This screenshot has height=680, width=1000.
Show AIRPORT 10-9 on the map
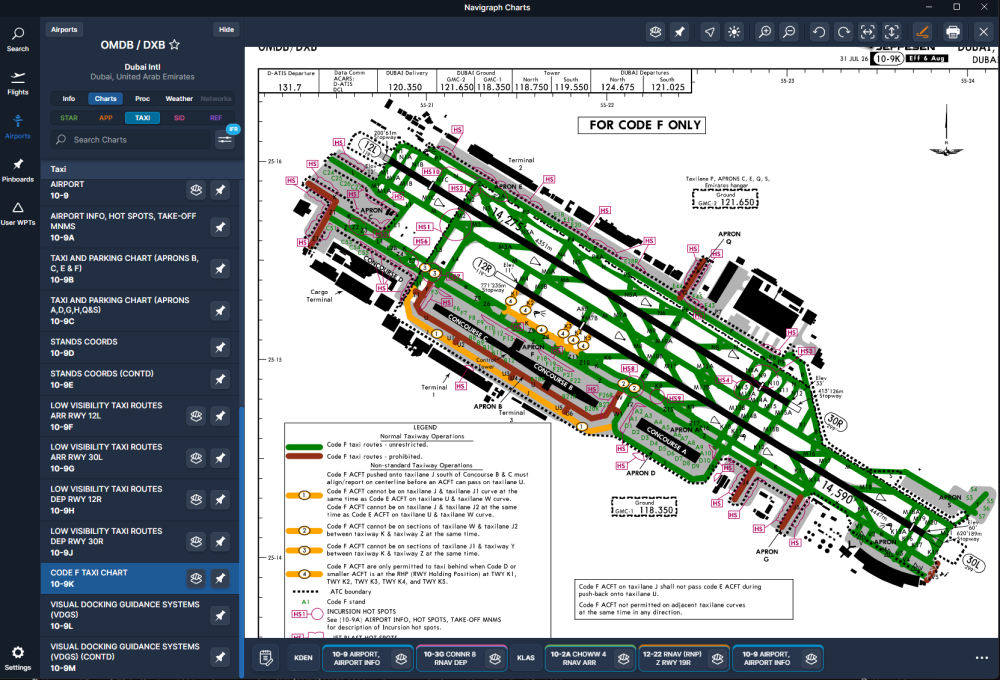coord(196,190)
